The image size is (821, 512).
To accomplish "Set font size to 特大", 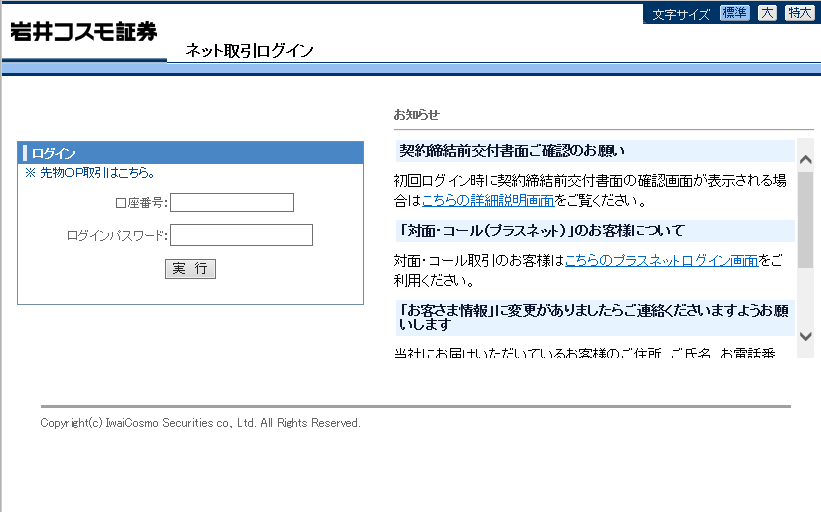I will 800,13.
